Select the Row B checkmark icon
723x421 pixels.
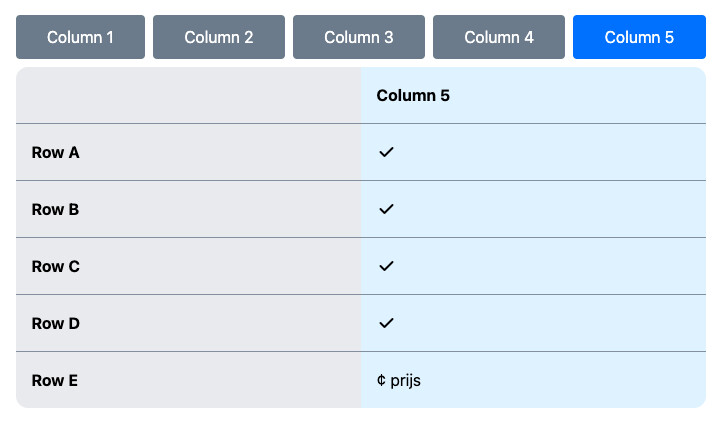(386, 209)
